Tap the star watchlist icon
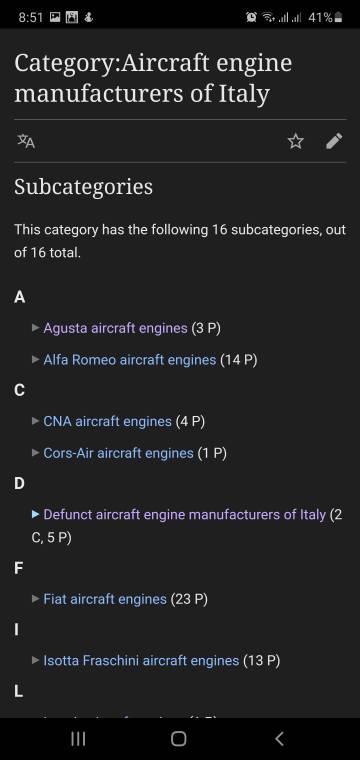The height and width of the screenshot is (760, 360). click(x=296, y=142)
